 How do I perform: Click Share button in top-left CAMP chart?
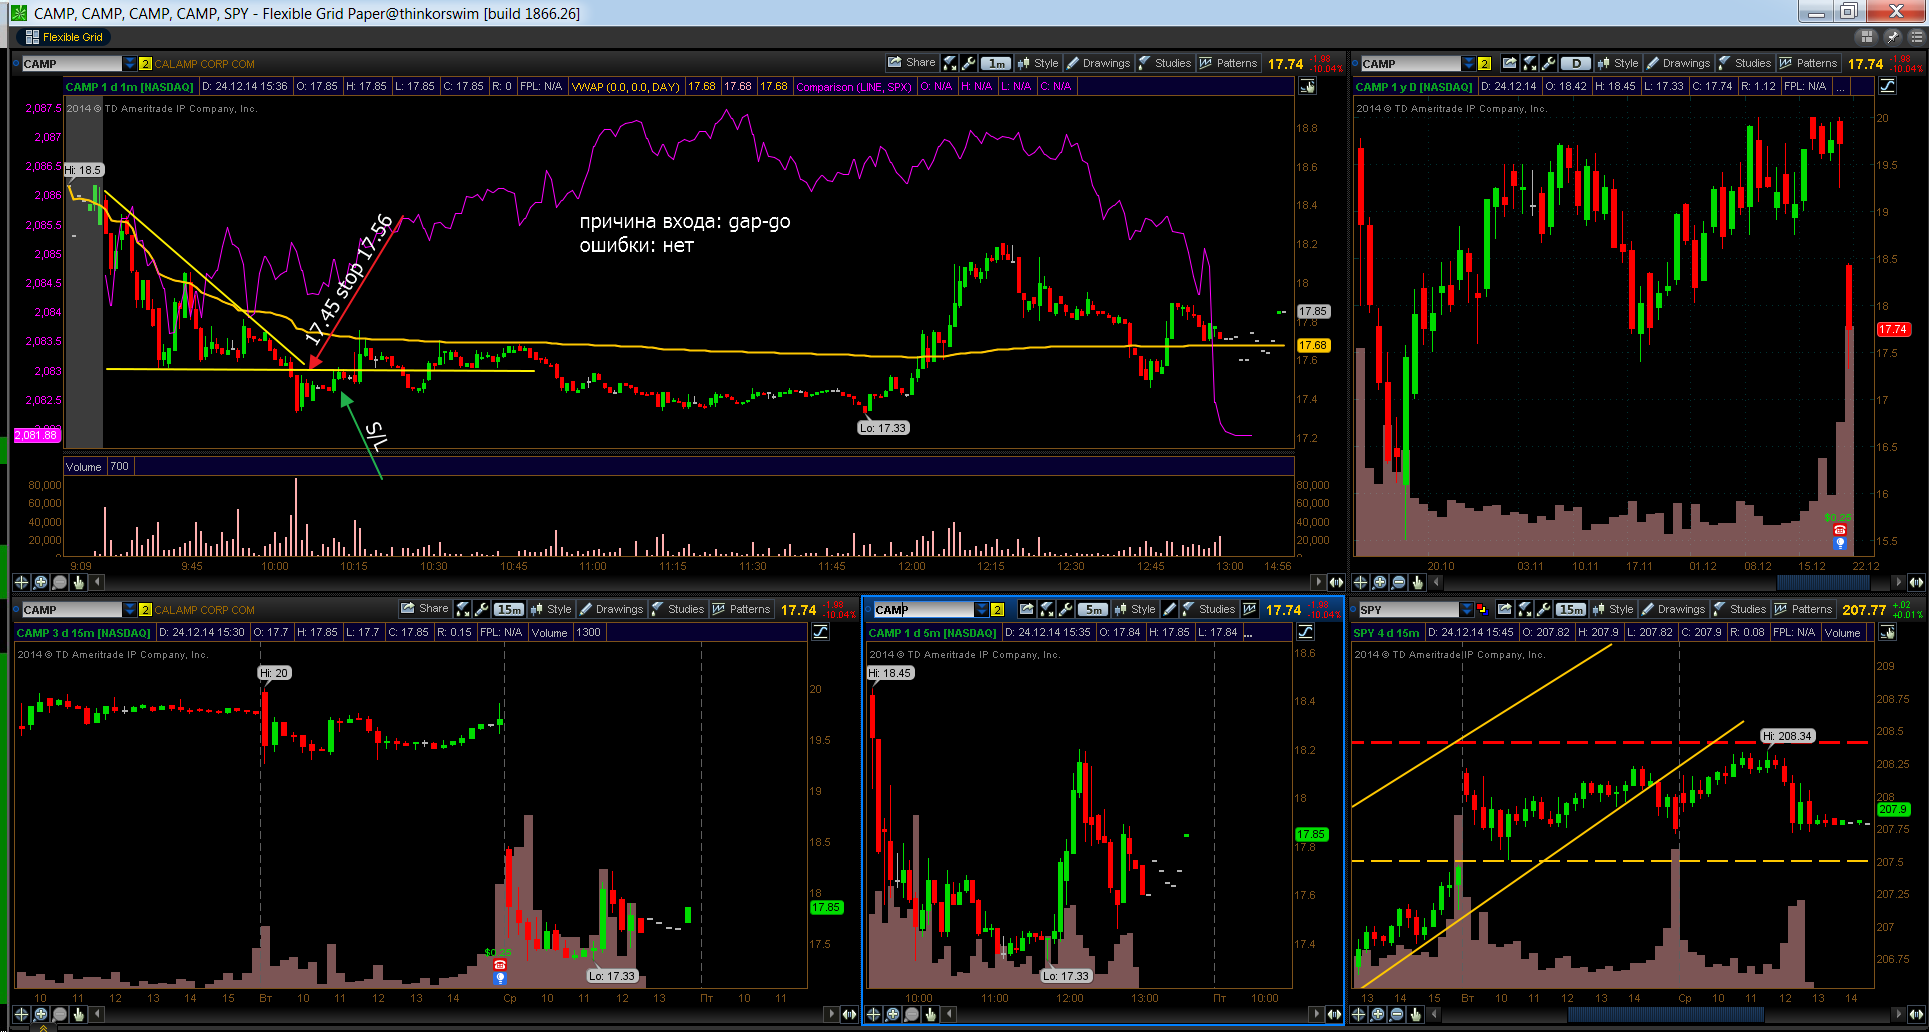[x=911, y=63]
